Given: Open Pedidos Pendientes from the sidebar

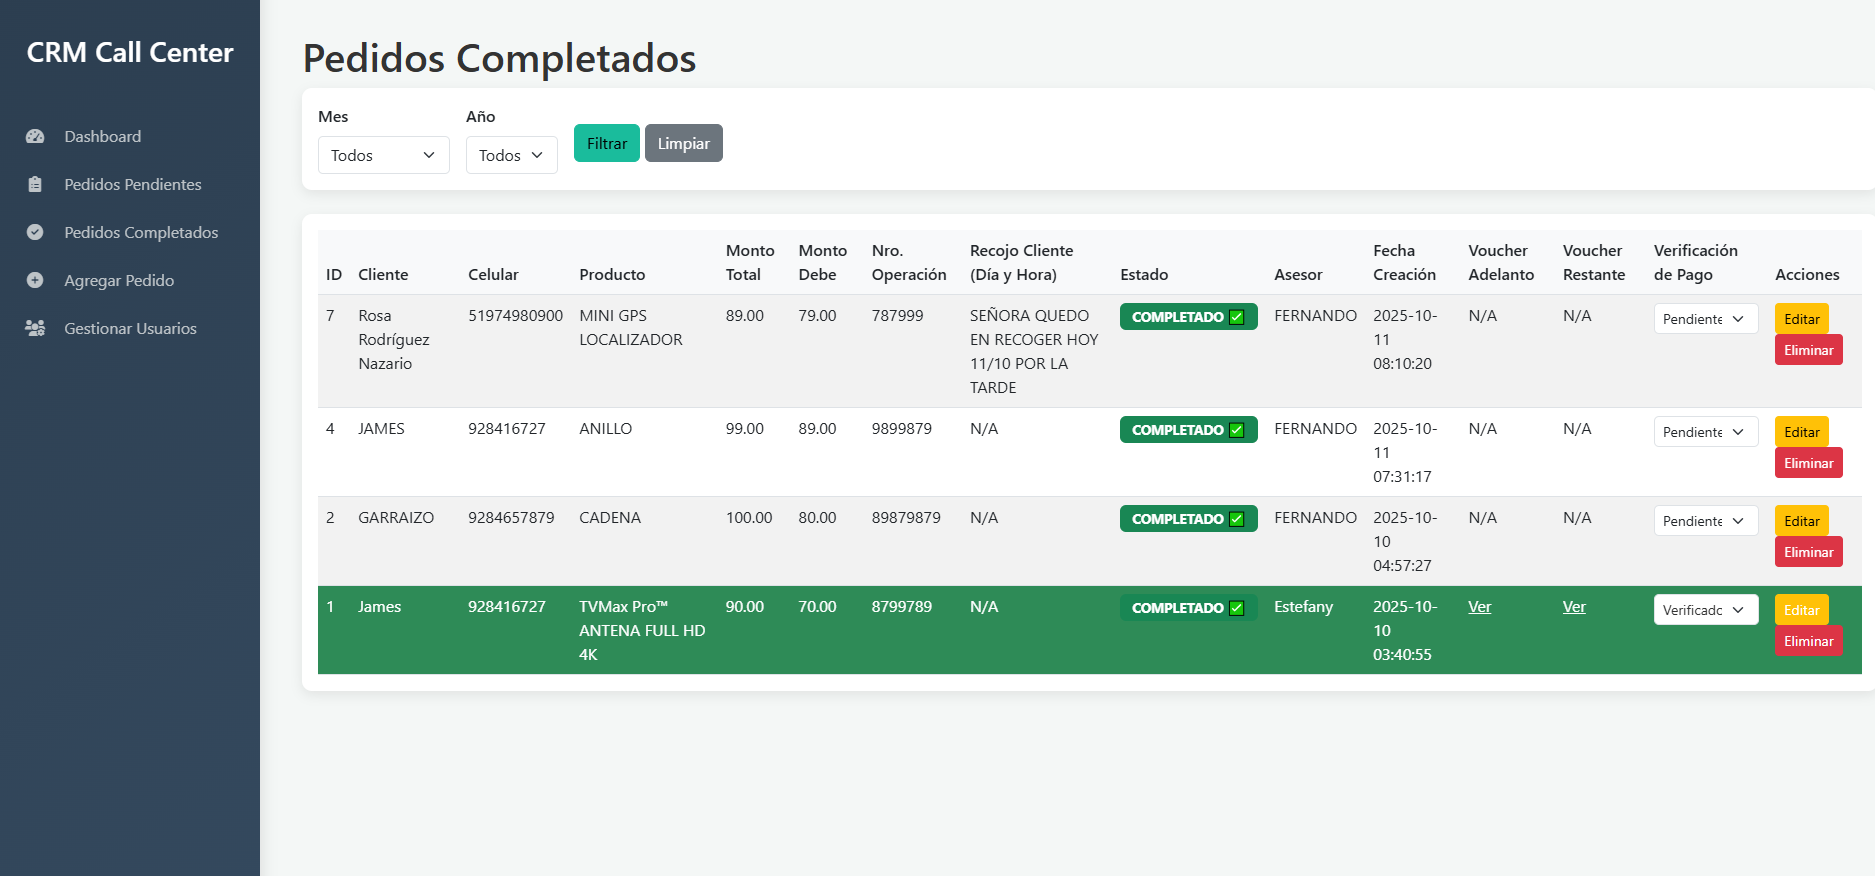Looking at the screenshot, I should click(132, 184).
